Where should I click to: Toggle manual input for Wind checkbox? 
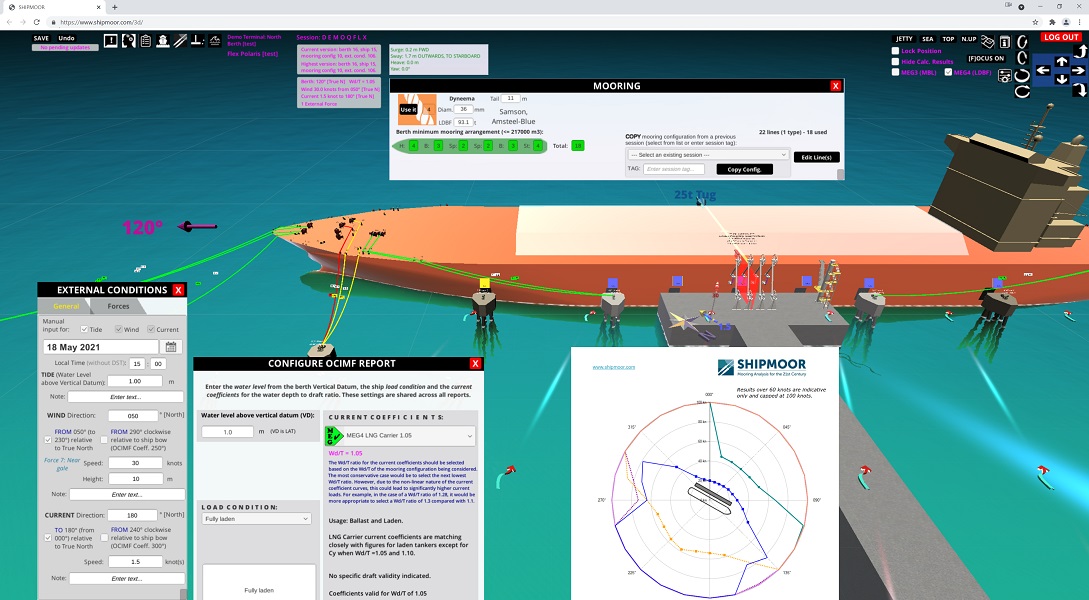point(119,329)
